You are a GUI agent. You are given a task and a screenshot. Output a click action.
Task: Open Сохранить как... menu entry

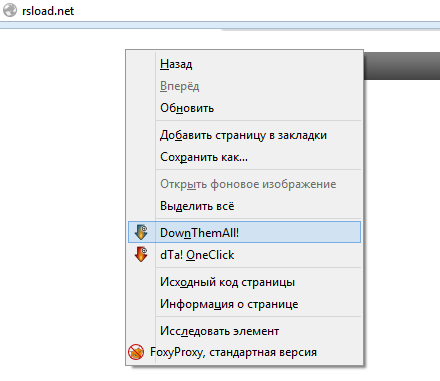[x=244, y=157]
